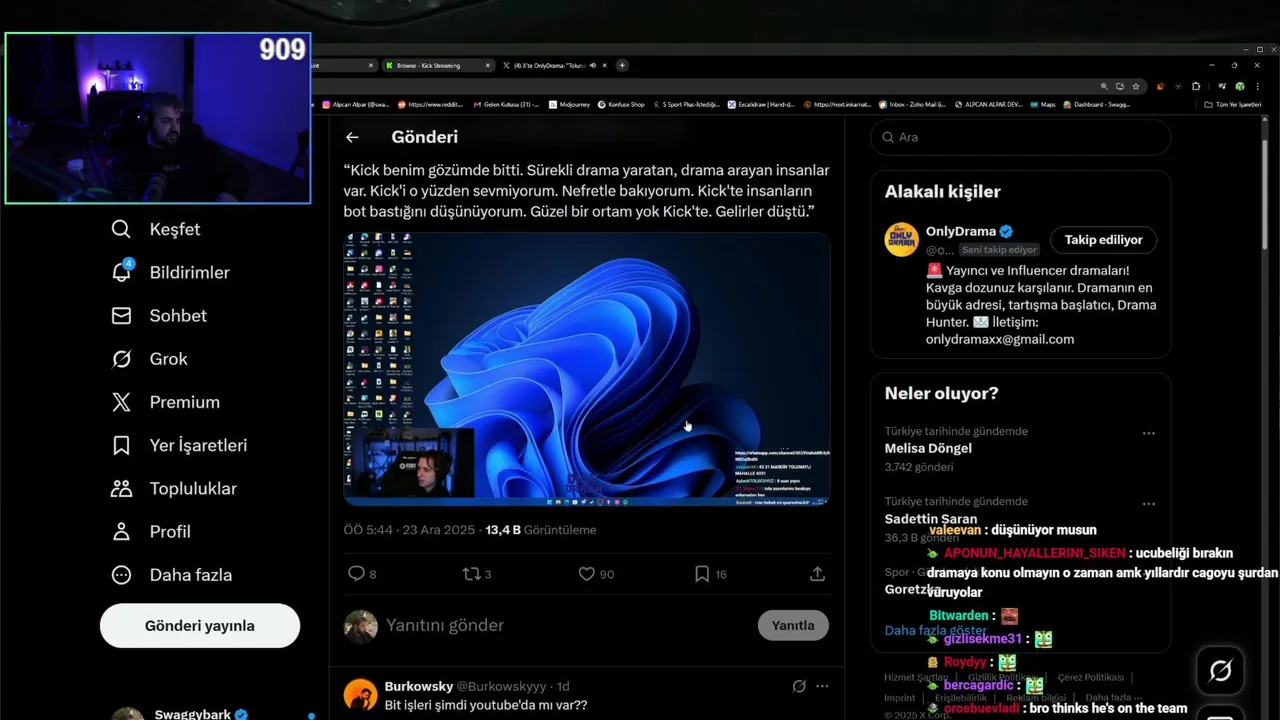
Task: Open Profil page
Action: tap(150, 531)
